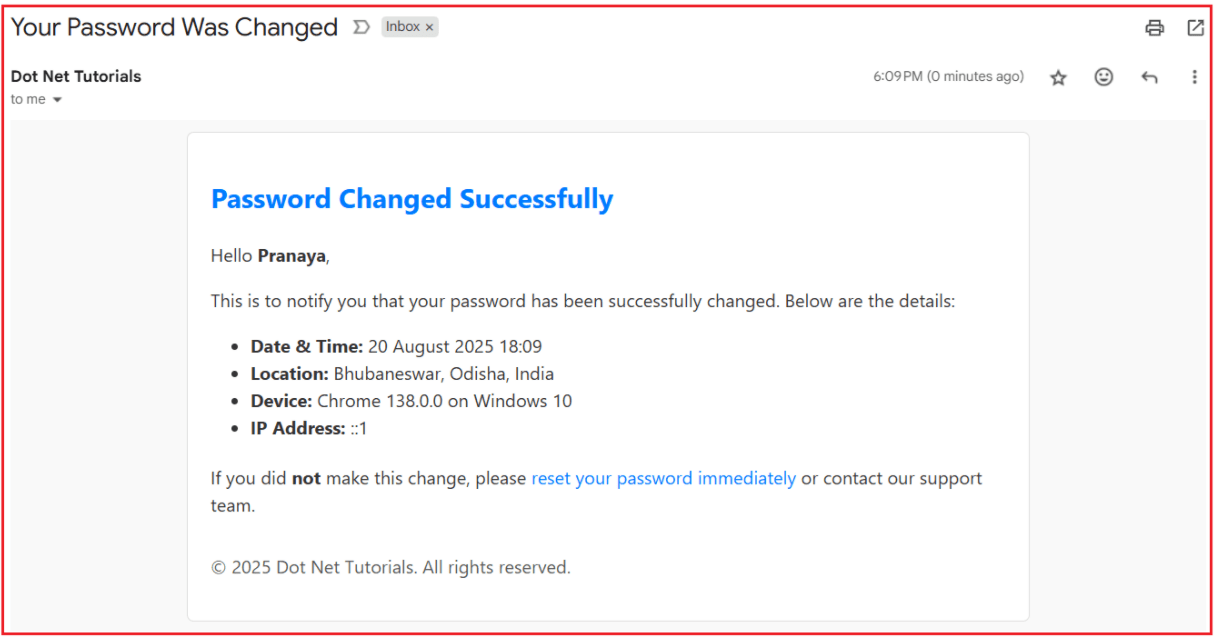Click the "Date & Time" detail line
1216x637 pixels.
point(396,347)
